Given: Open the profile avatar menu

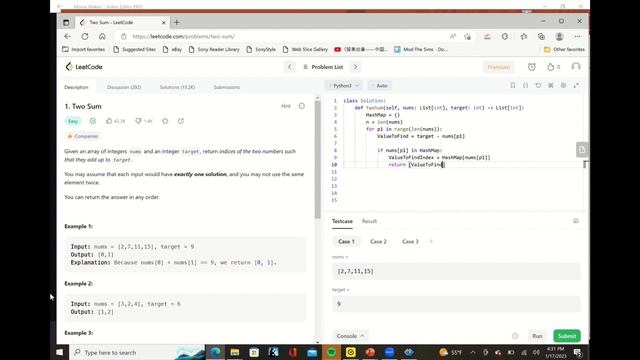Looking at the screenshot, I should [x=576, y=67].
